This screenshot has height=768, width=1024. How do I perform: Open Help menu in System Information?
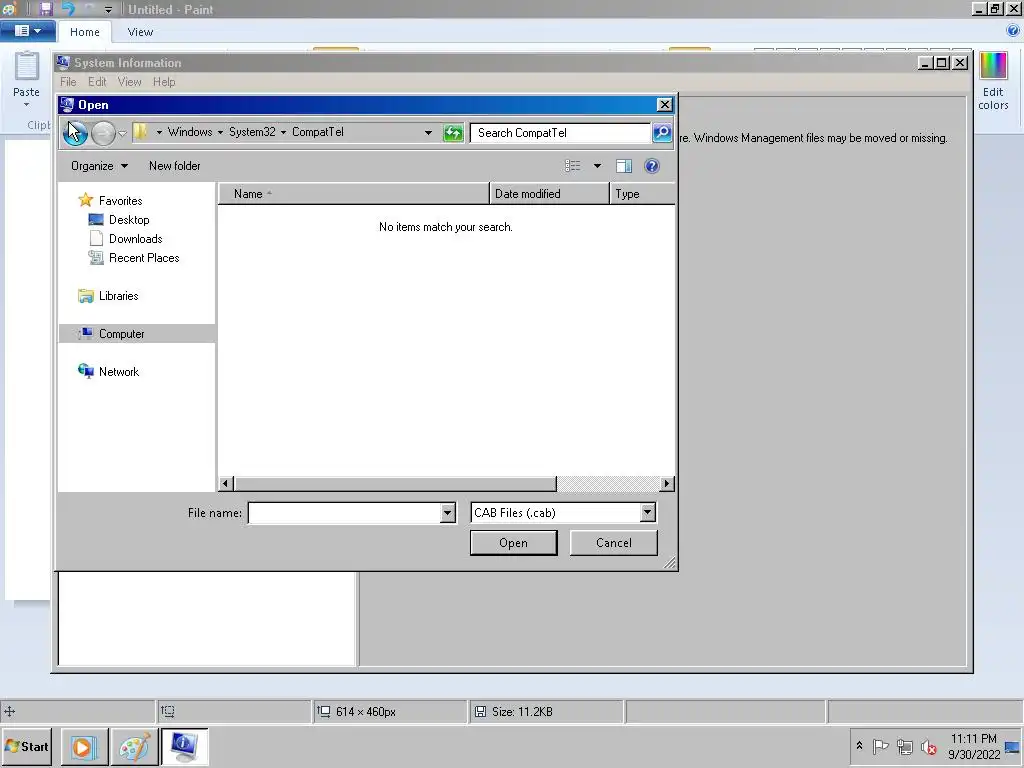pyautogui.click(x=164, y=82)
